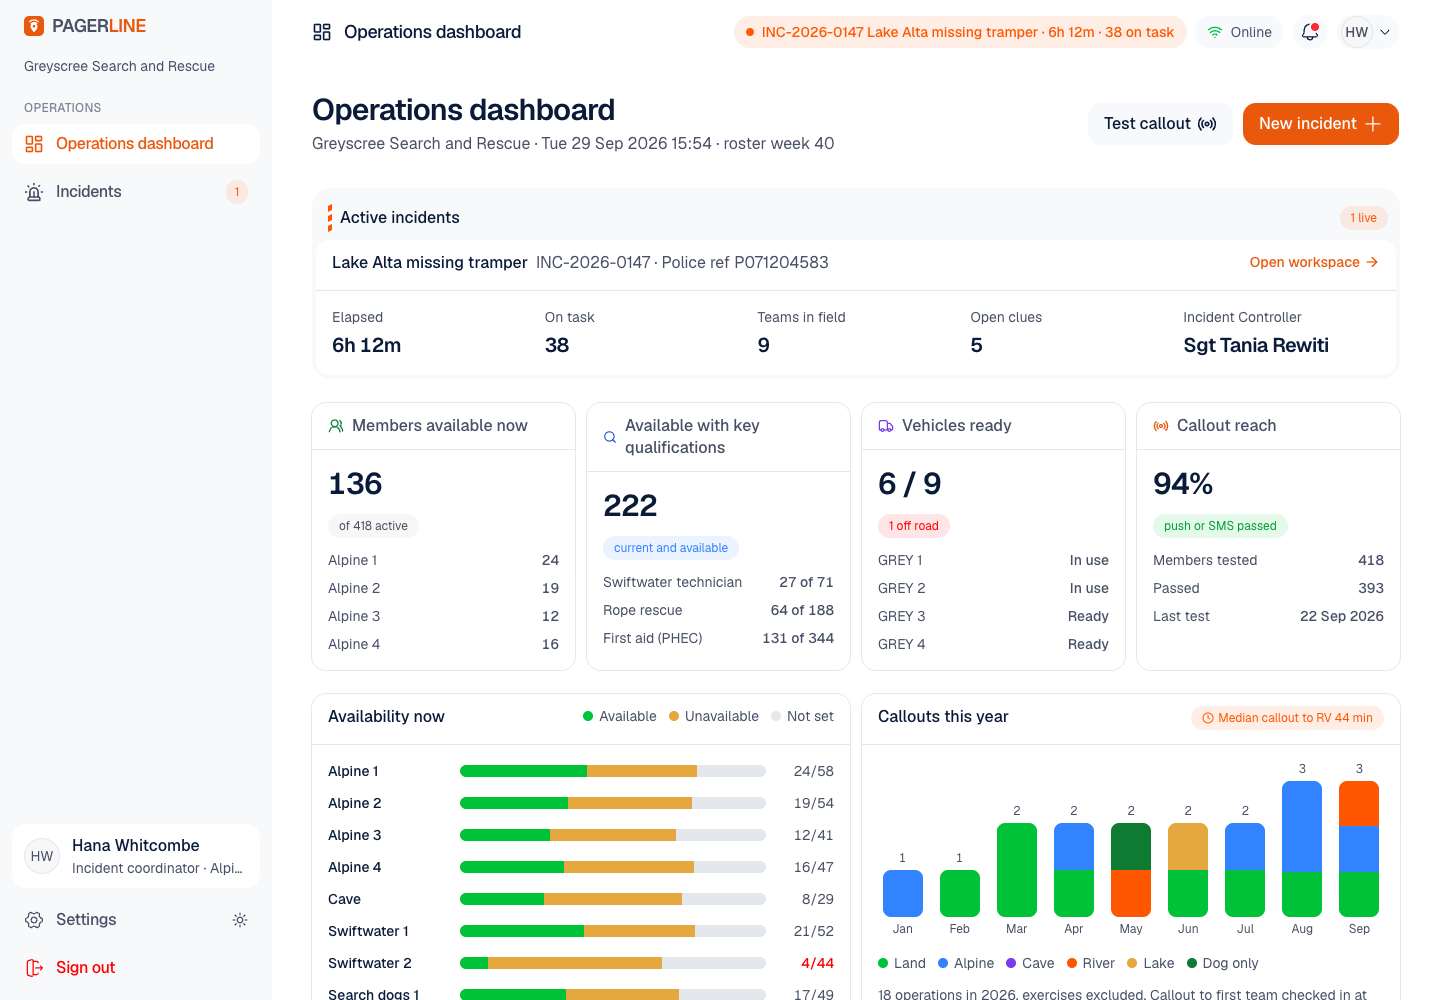Click the Swiftwater 2 availability bar
The height and width of the screenshot is (1000, 1440).
(613, 963)
